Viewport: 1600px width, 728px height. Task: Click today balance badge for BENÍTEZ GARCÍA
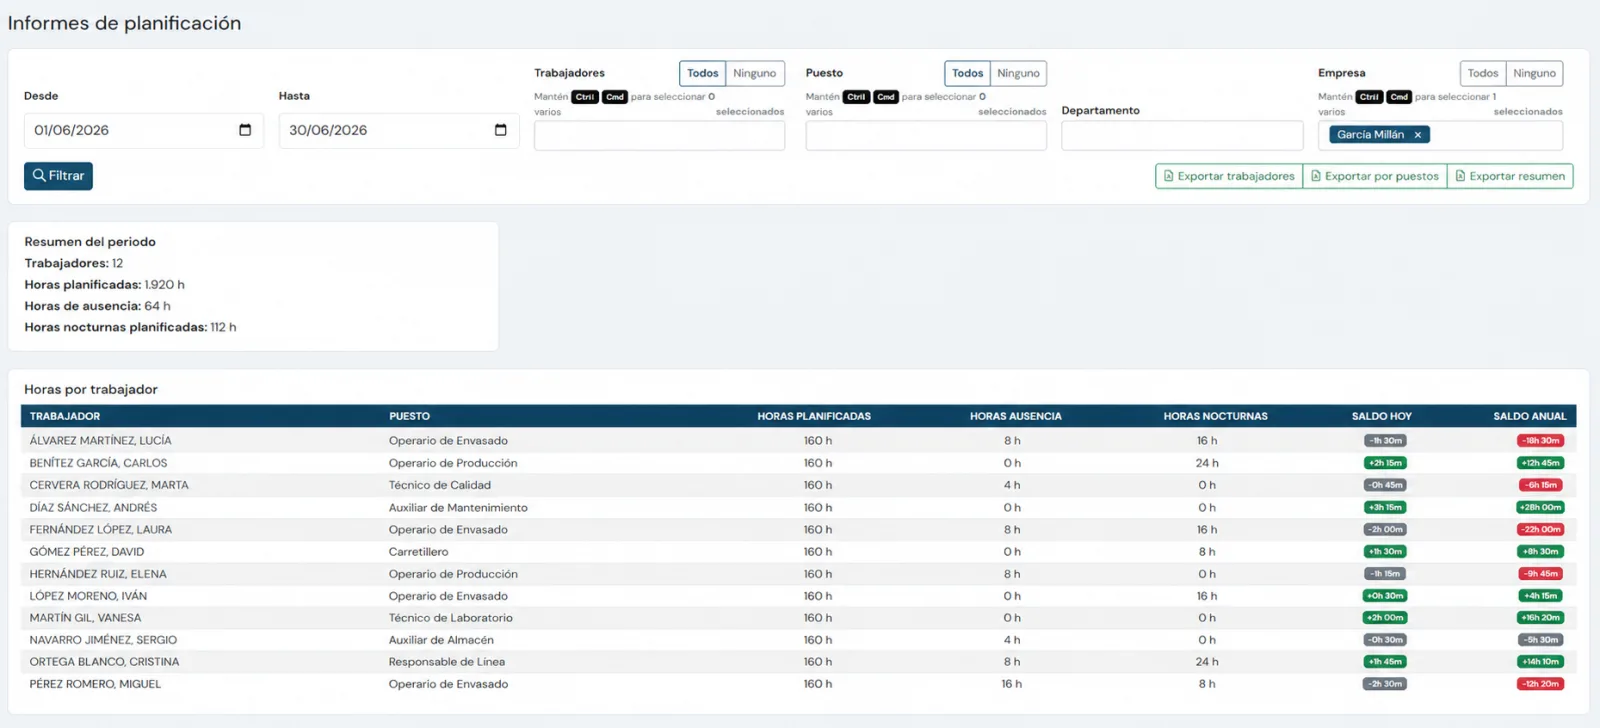1385,463
